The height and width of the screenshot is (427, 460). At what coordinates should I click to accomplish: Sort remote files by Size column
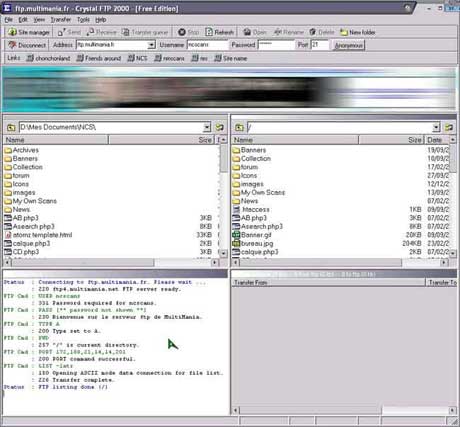point(391,140)
